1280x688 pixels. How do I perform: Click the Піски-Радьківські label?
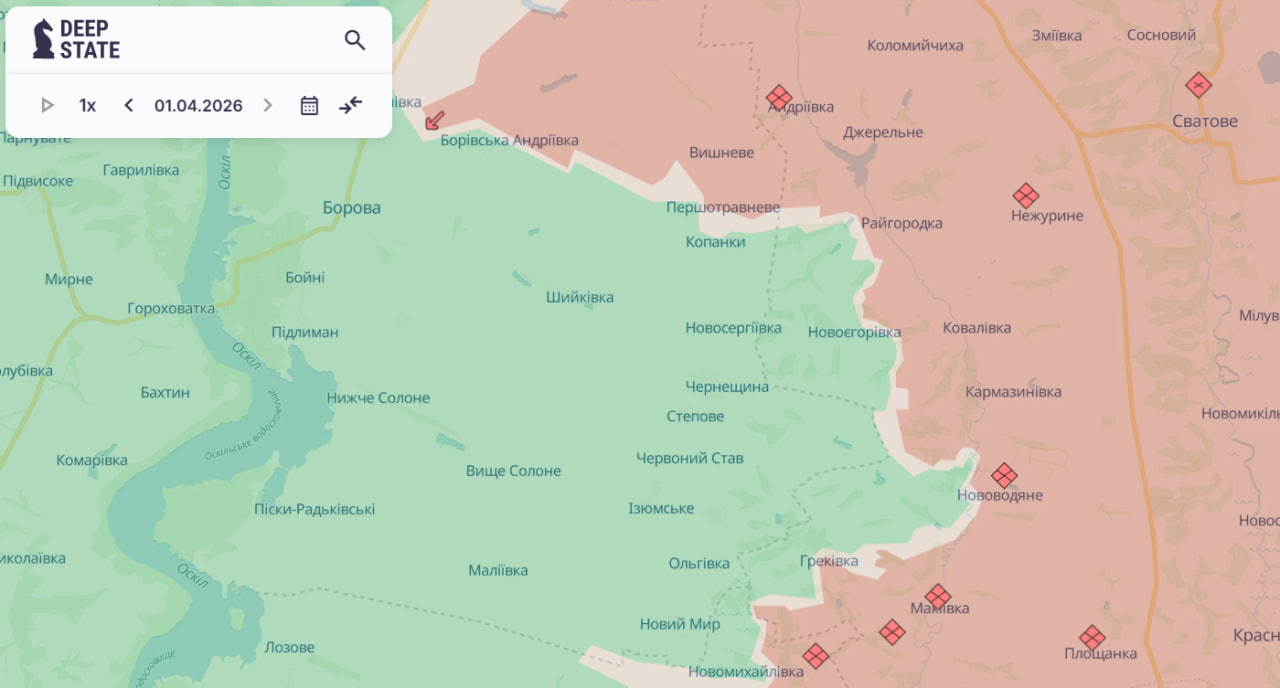(x=314, y=509)
